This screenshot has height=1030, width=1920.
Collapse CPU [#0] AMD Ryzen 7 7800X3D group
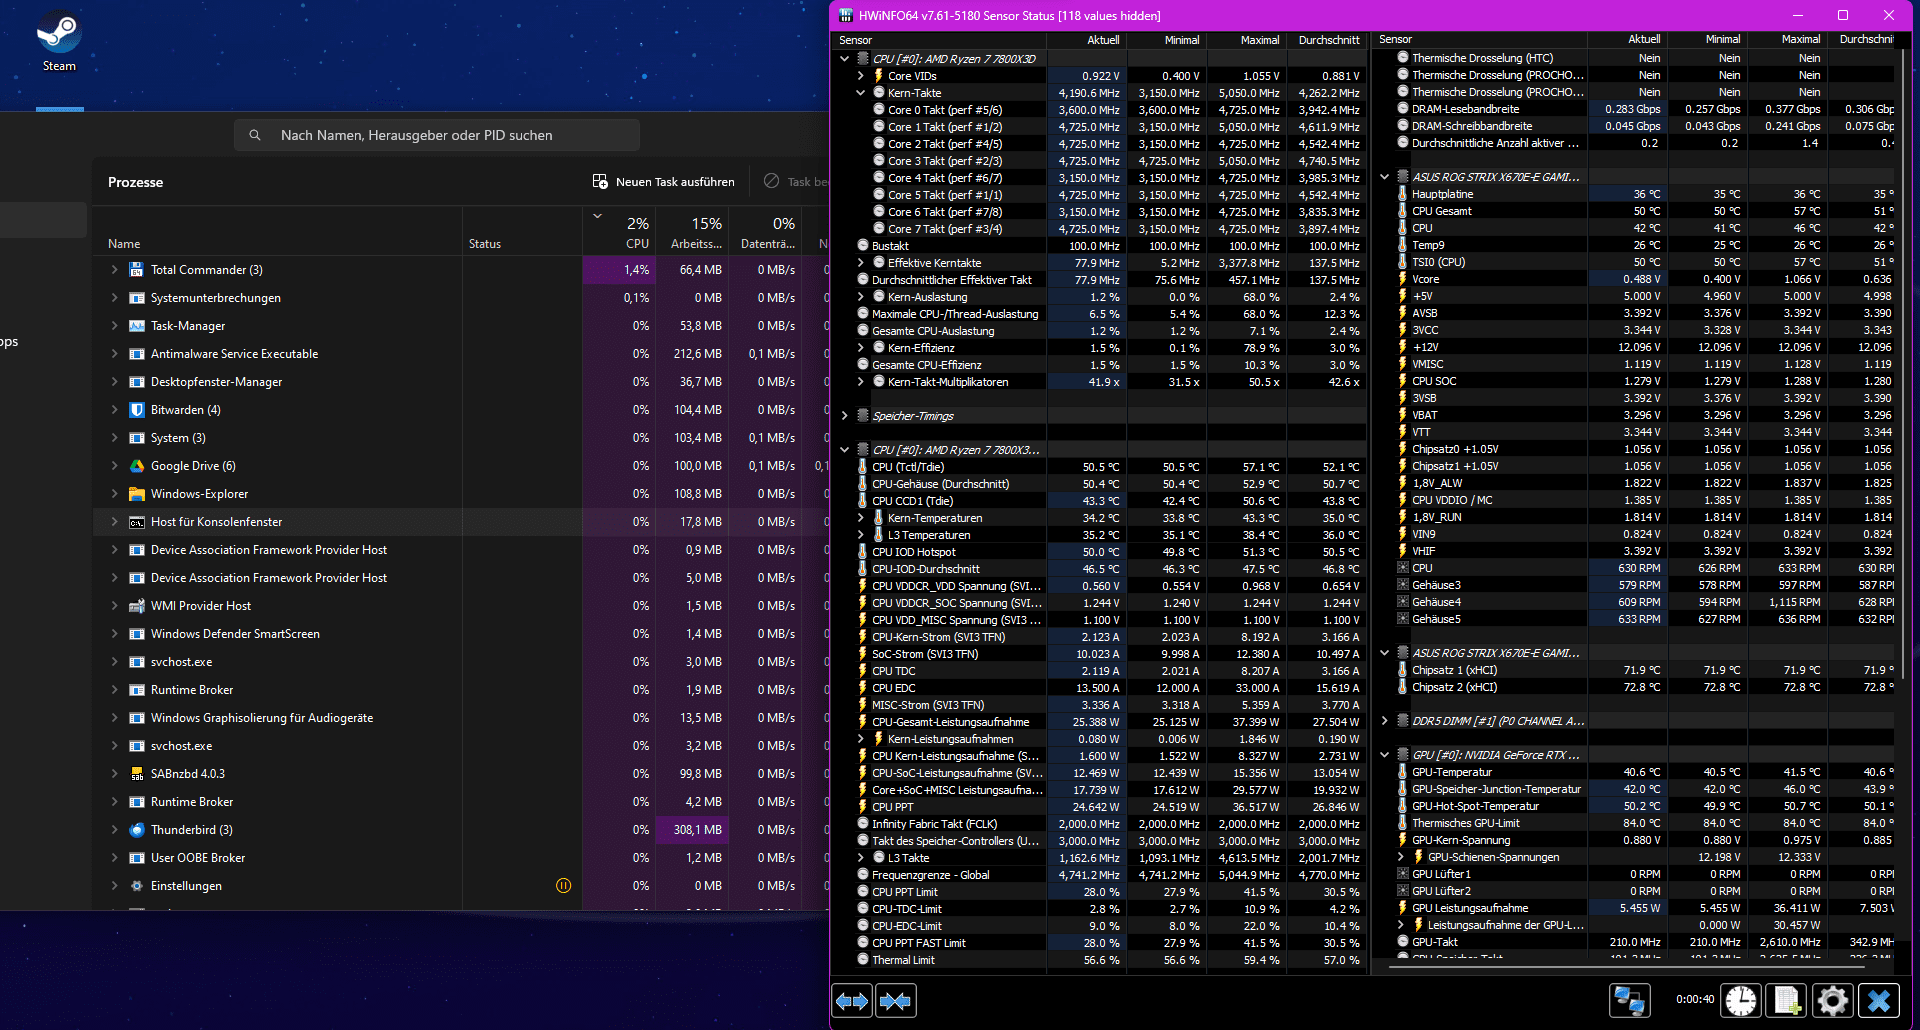point(845,59)
